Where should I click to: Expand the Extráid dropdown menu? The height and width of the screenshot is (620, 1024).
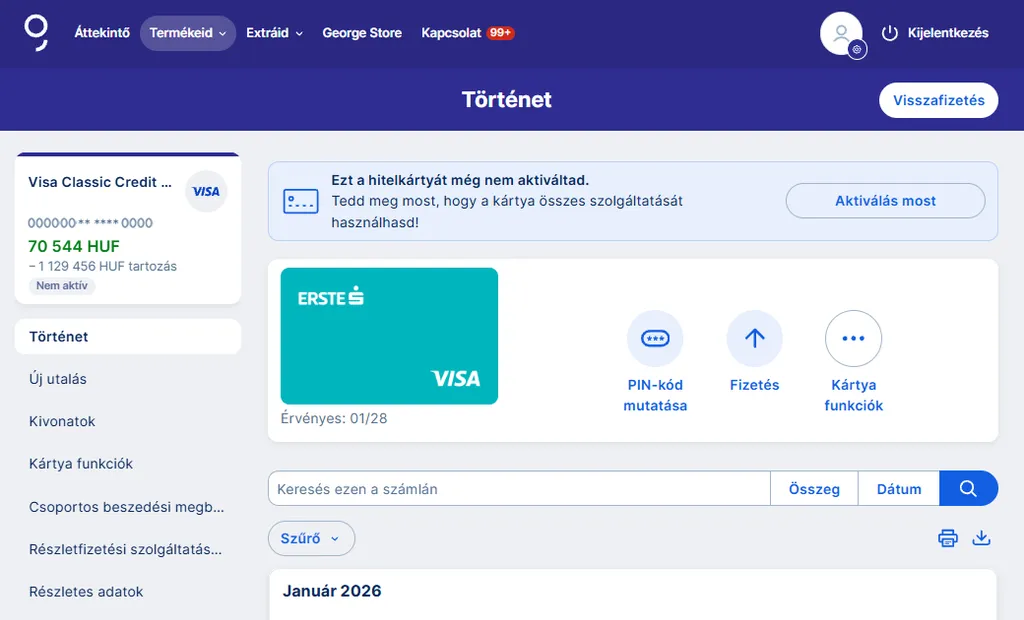(x=274, y=33)
